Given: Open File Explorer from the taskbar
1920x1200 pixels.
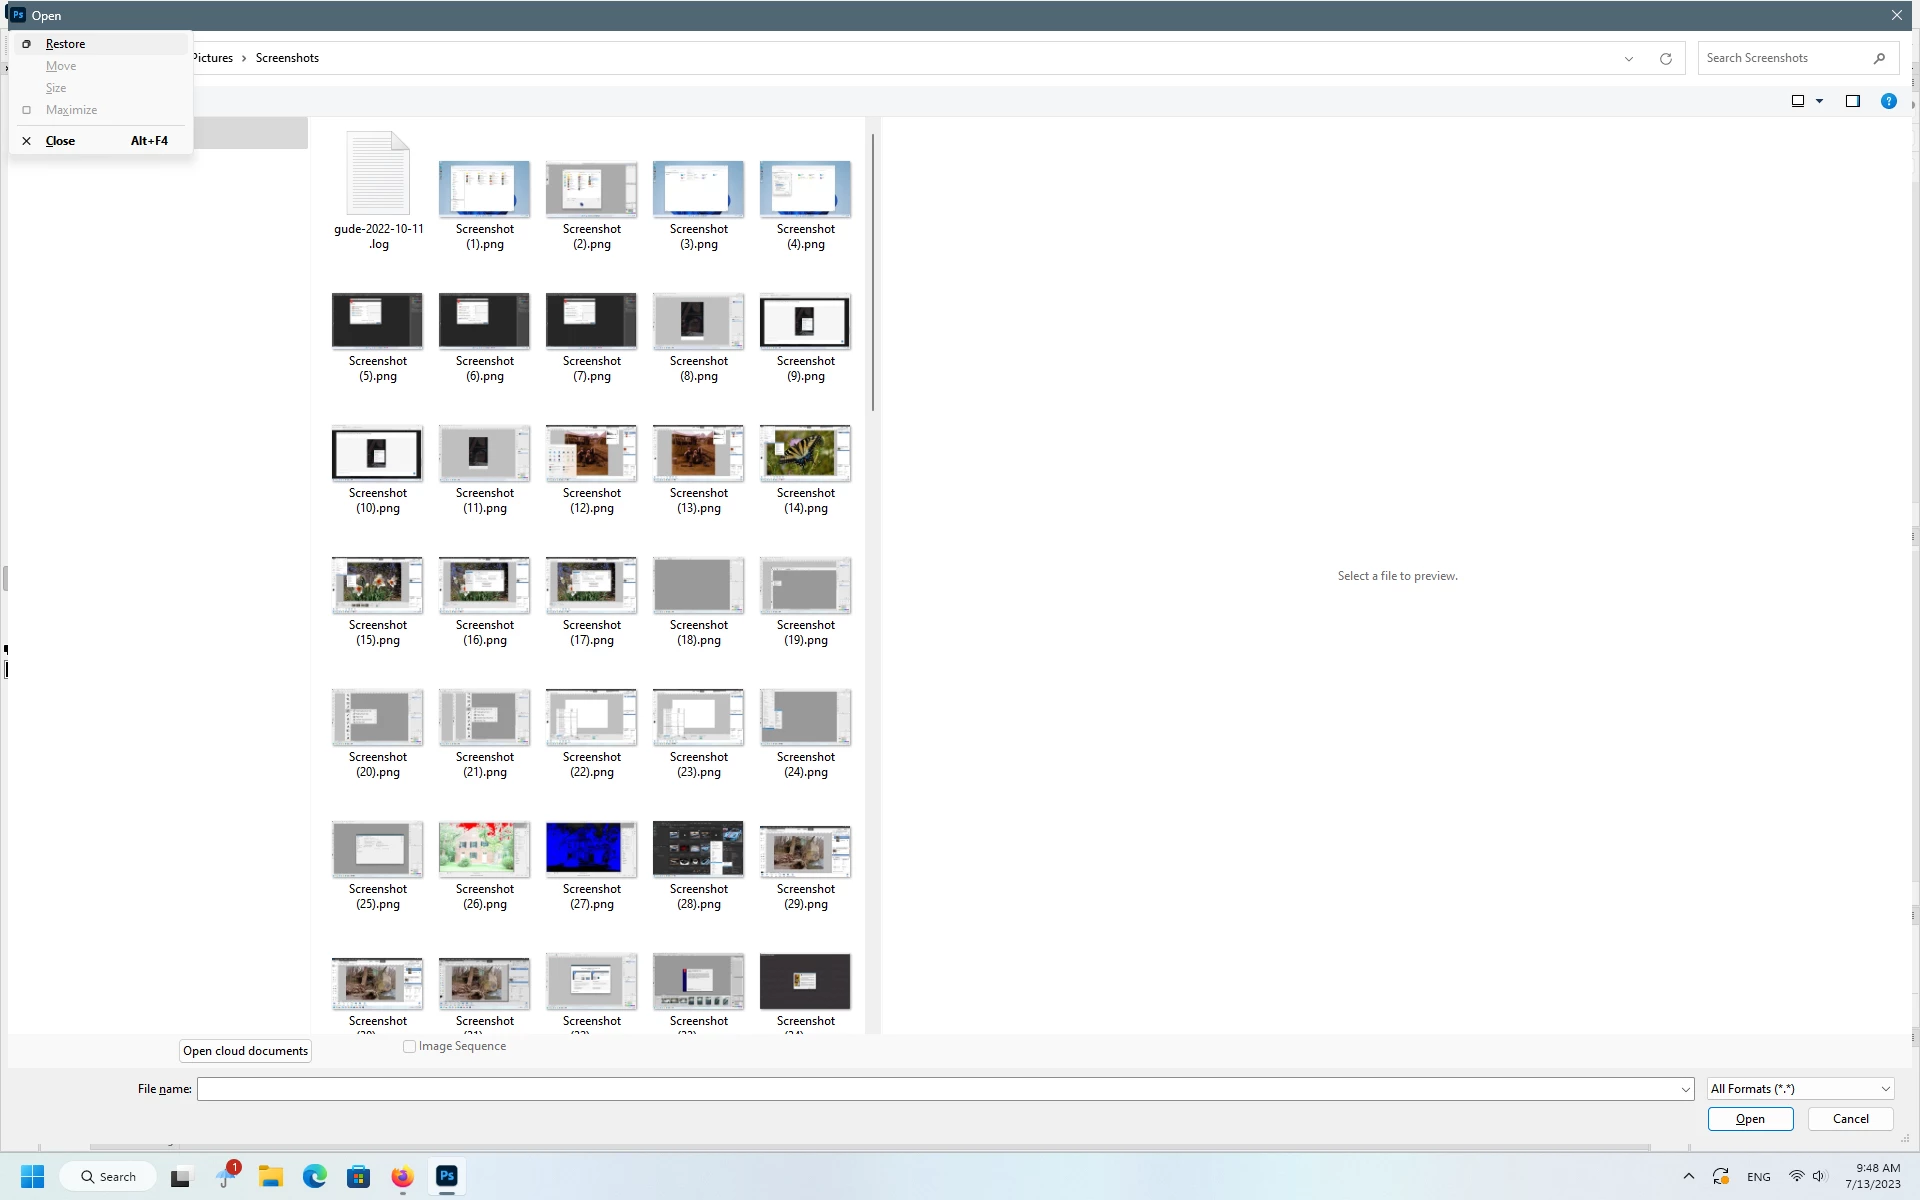Looking at the screenshot, I should [x=270, y=1177].
